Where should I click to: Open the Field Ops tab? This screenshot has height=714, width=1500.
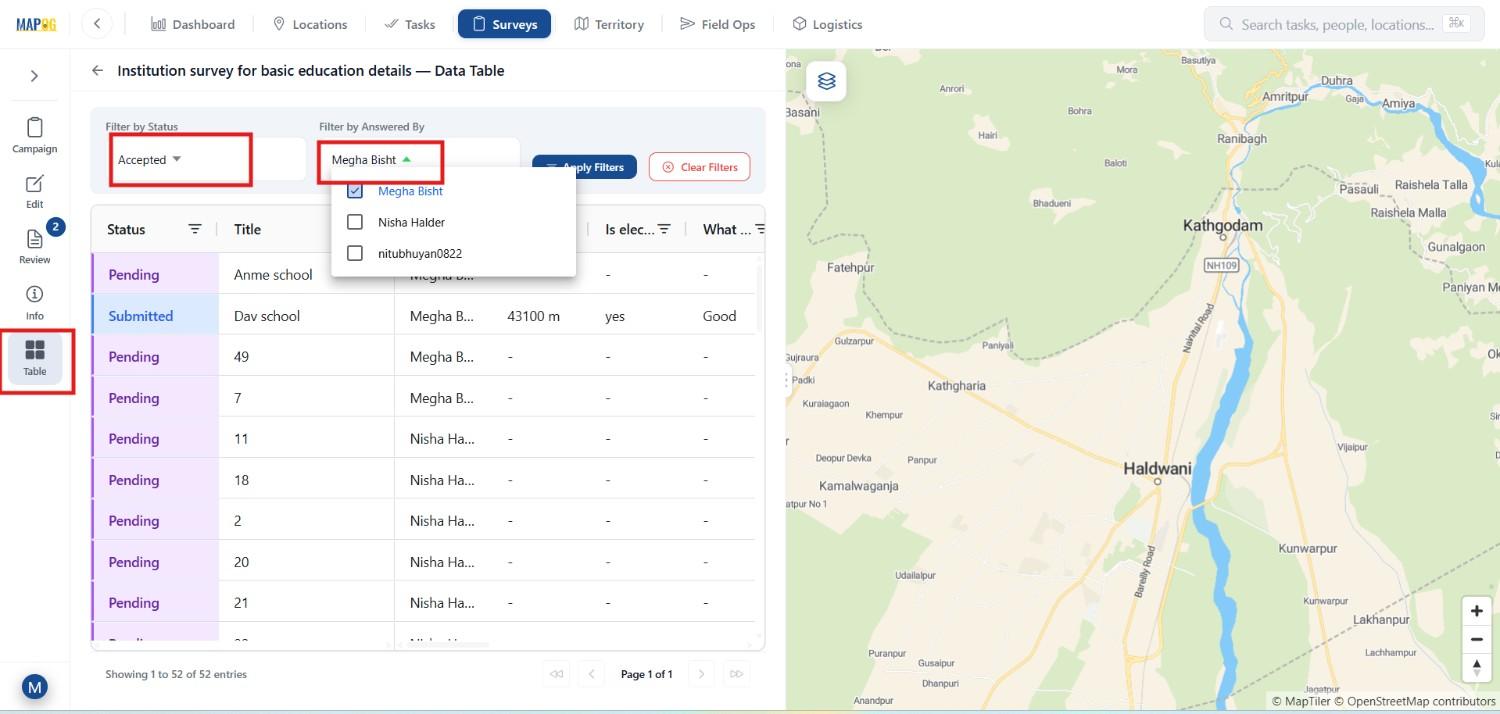[717, 24]
